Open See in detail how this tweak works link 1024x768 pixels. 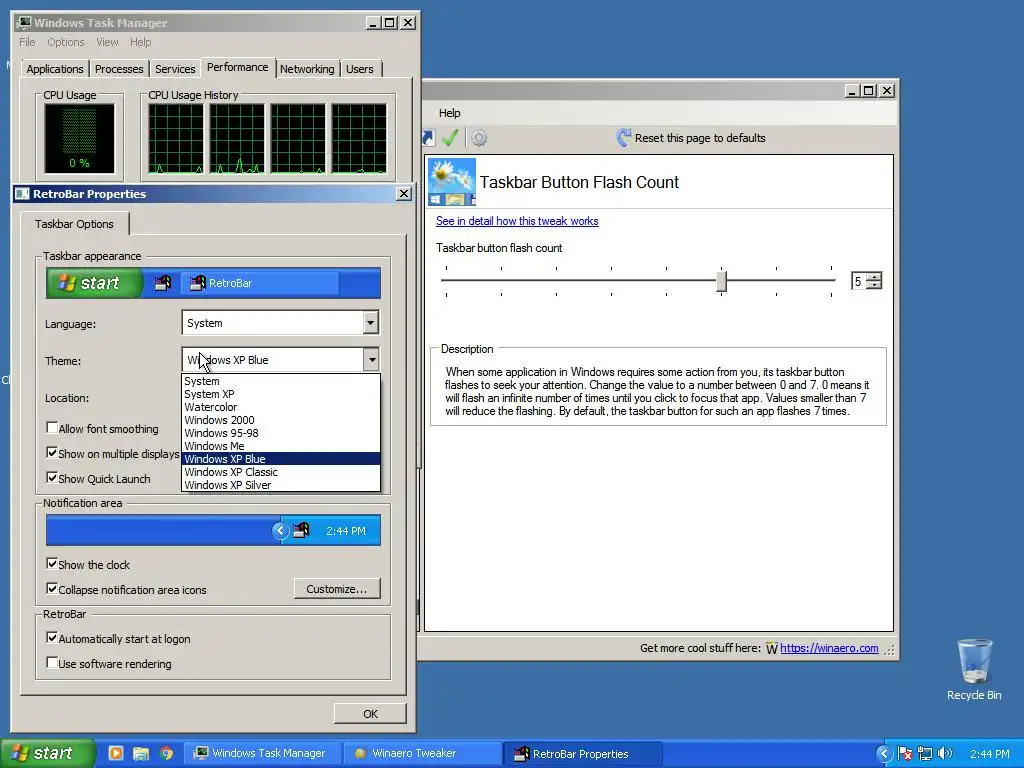pos(517,221)
